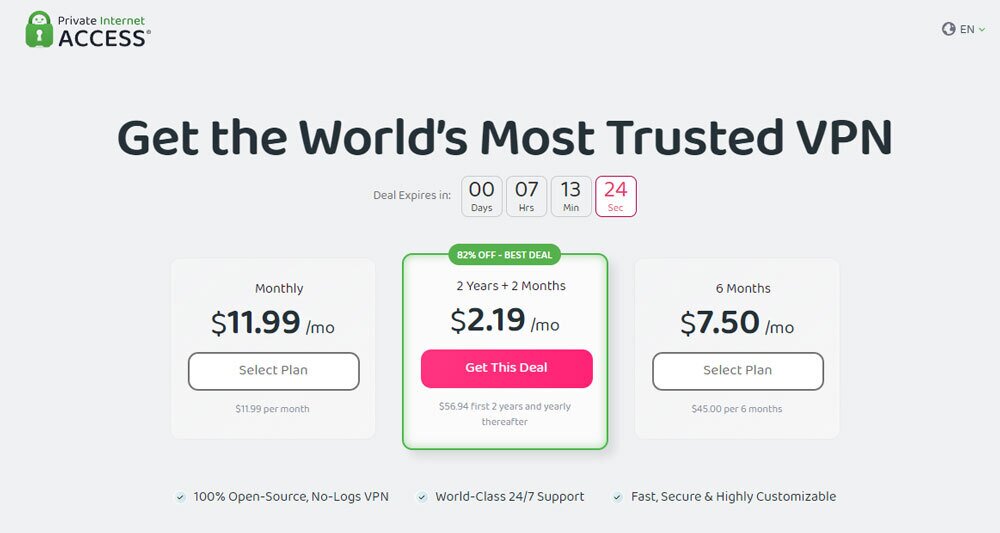This screenshot has height=533, width=1000.
Task: Click the $11.99 /mo price text
Action: coord(273,323)
